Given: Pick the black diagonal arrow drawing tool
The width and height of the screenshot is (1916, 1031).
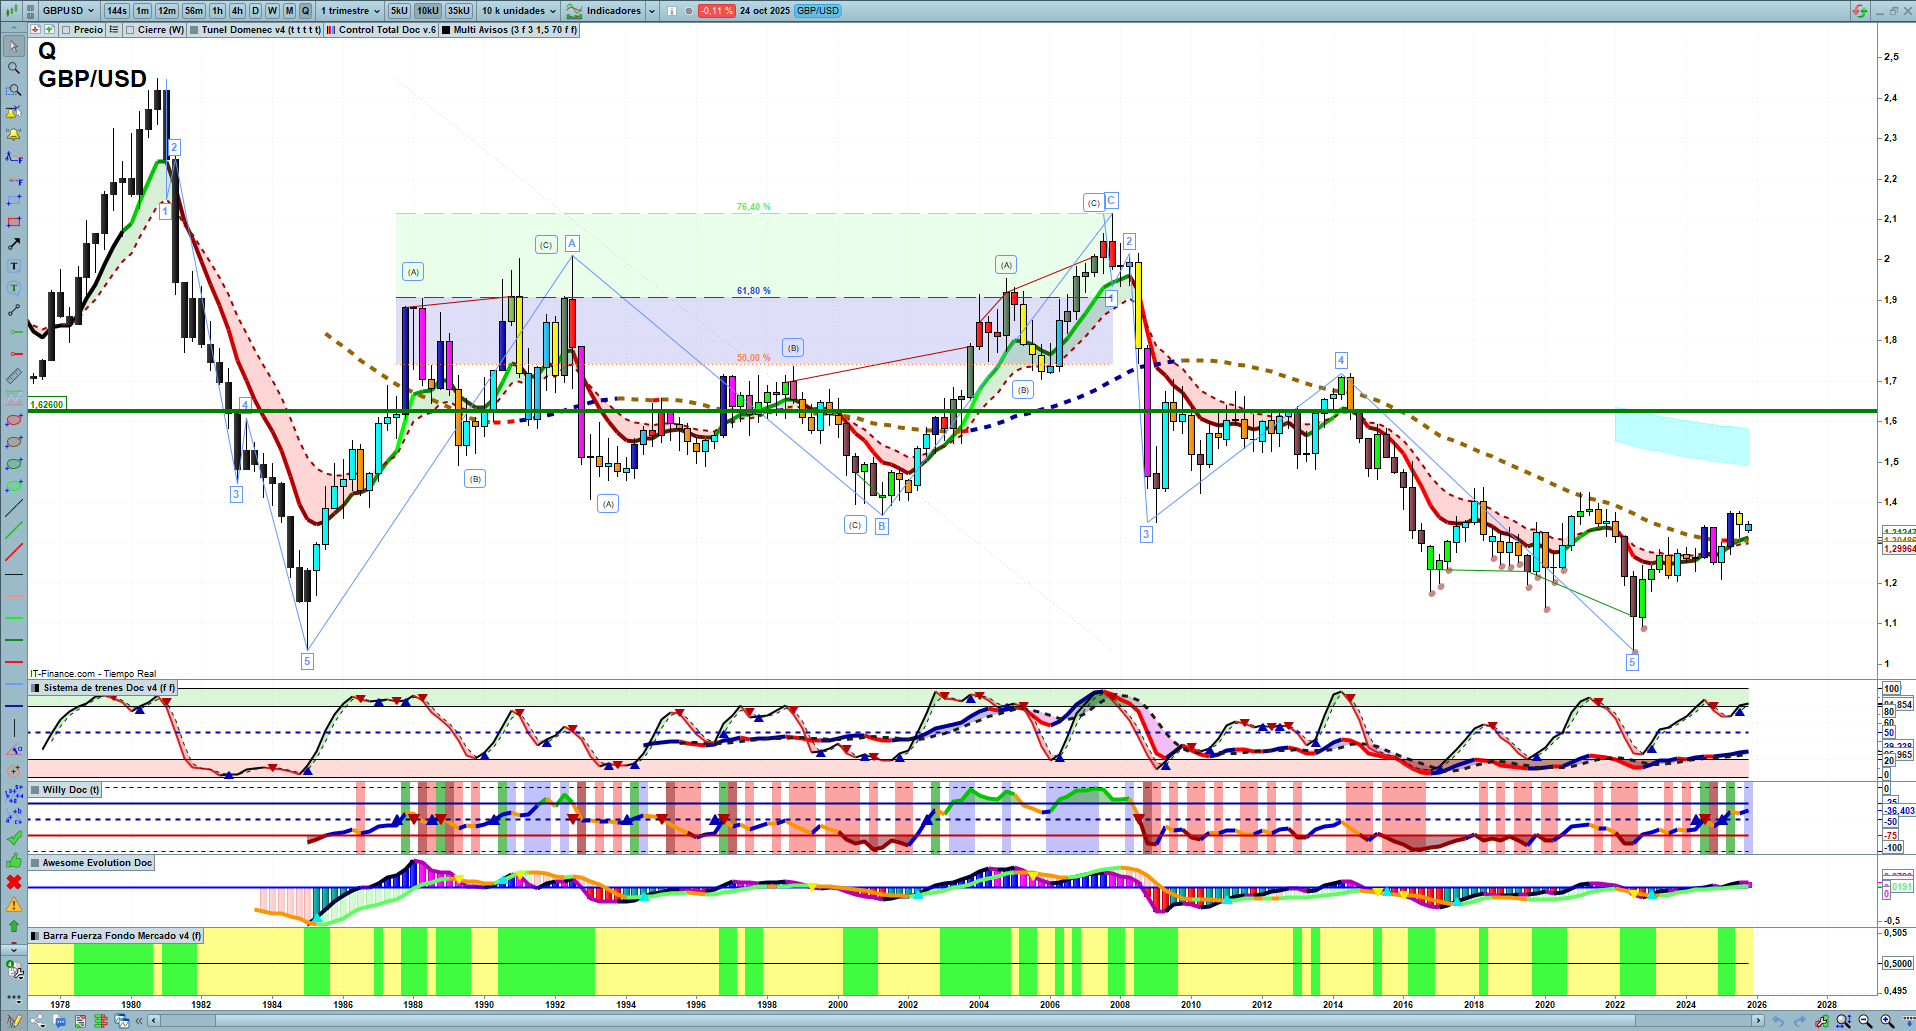Looking at the screenshot, I should (13, 244).
